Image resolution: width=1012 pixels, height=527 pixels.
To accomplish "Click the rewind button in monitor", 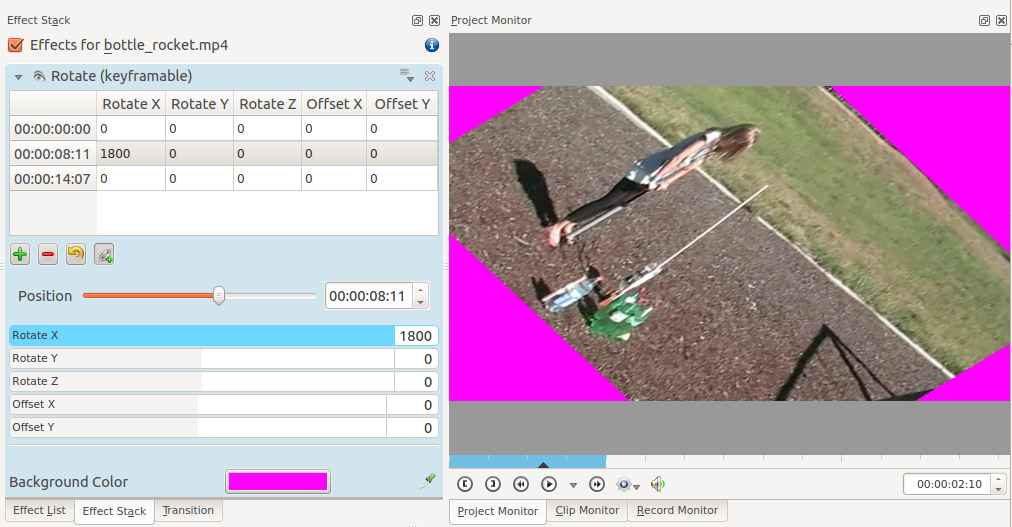I will 521,484.
